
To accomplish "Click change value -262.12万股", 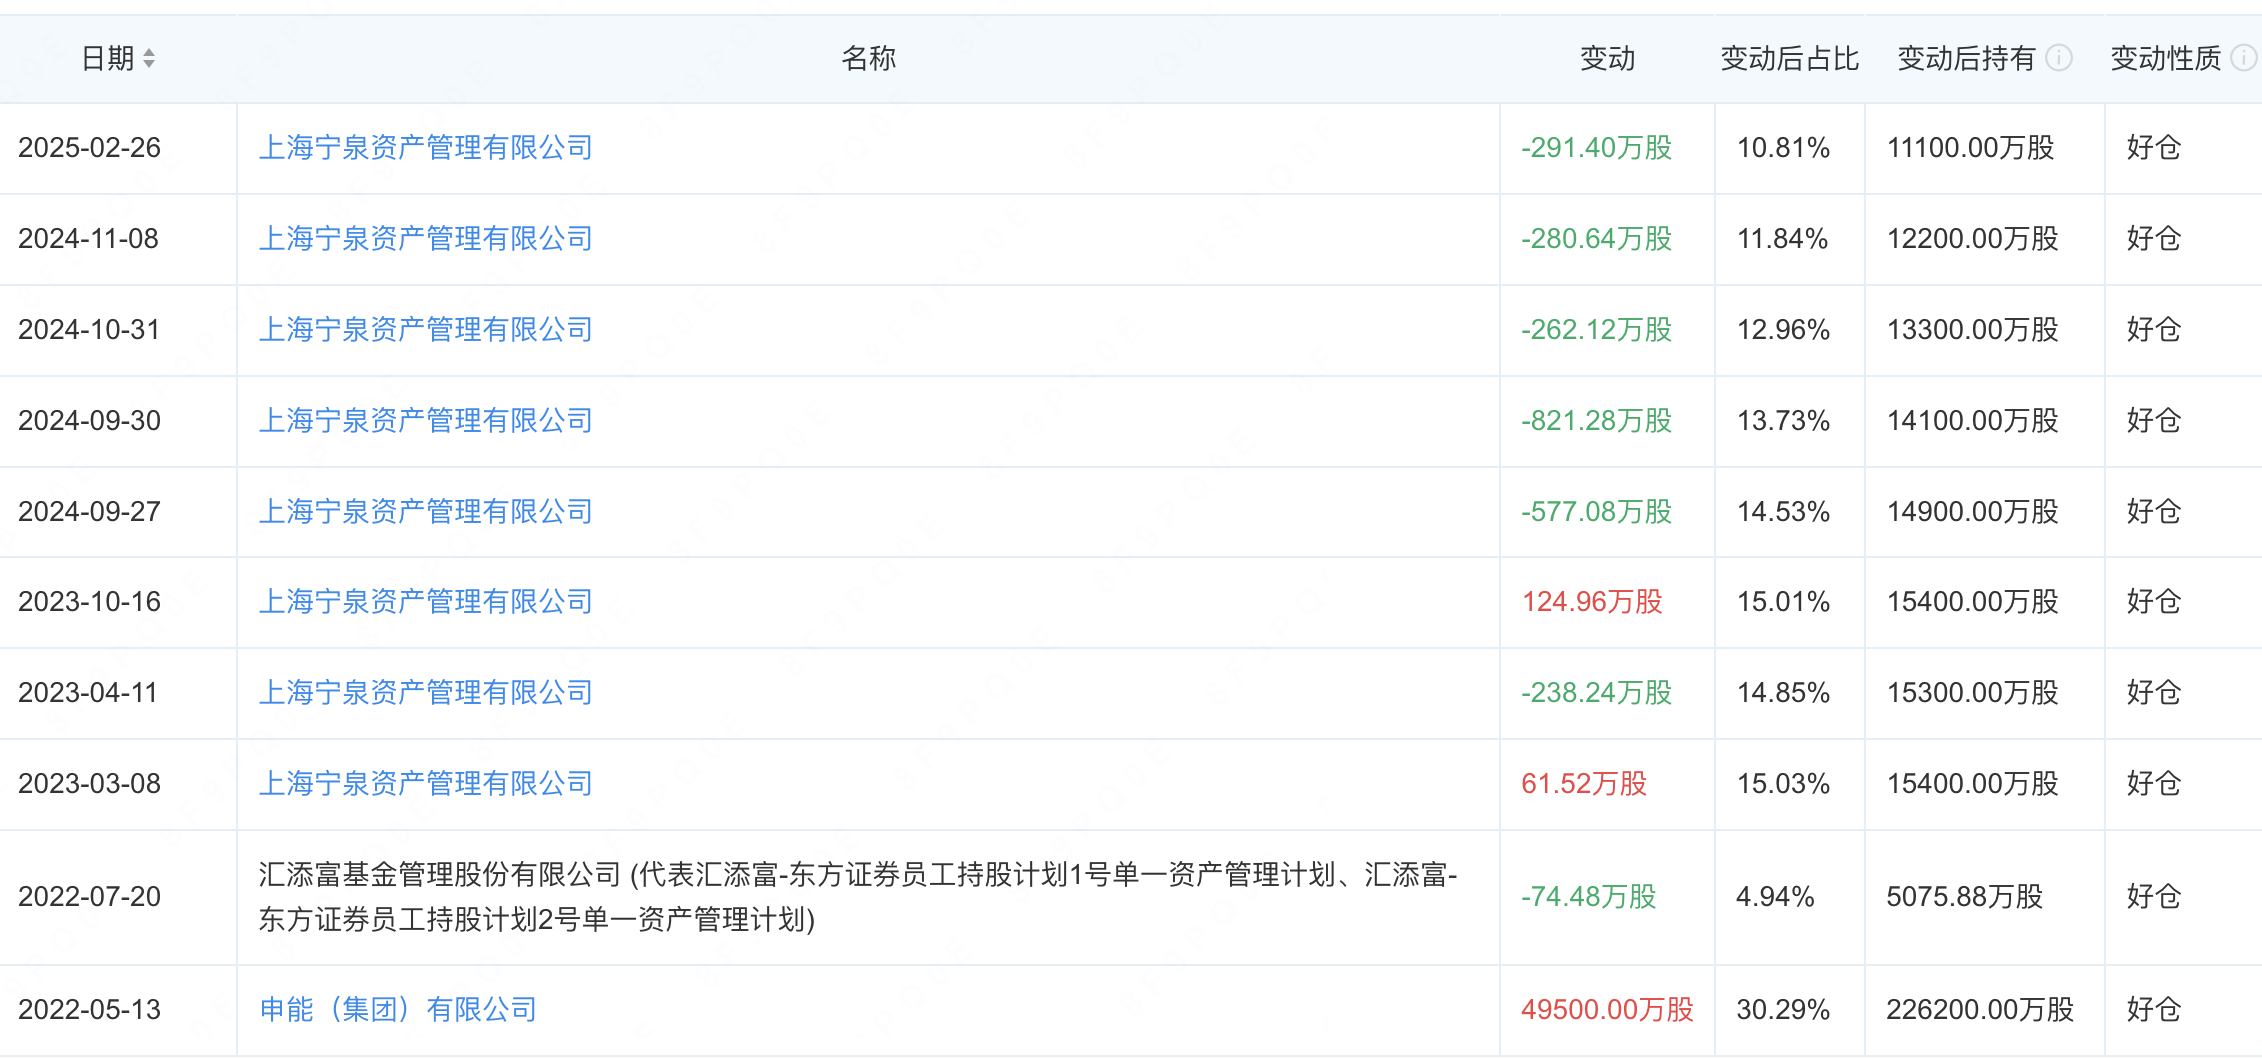I will tap(1597, 330).
